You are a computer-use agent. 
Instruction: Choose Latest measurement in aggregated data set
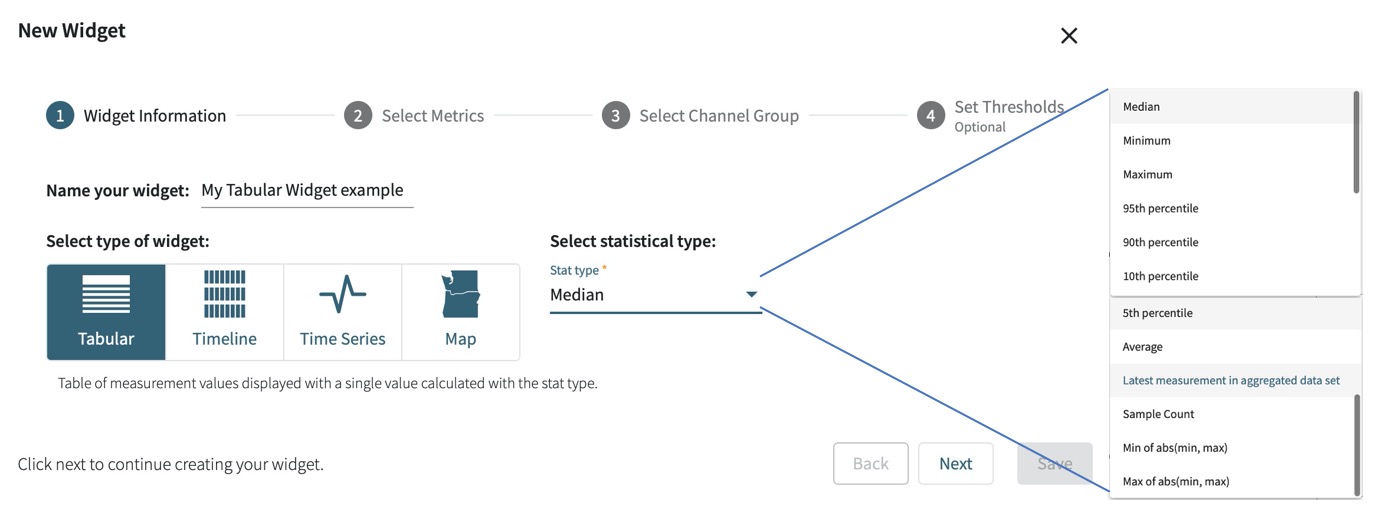tap(1231, 381)
